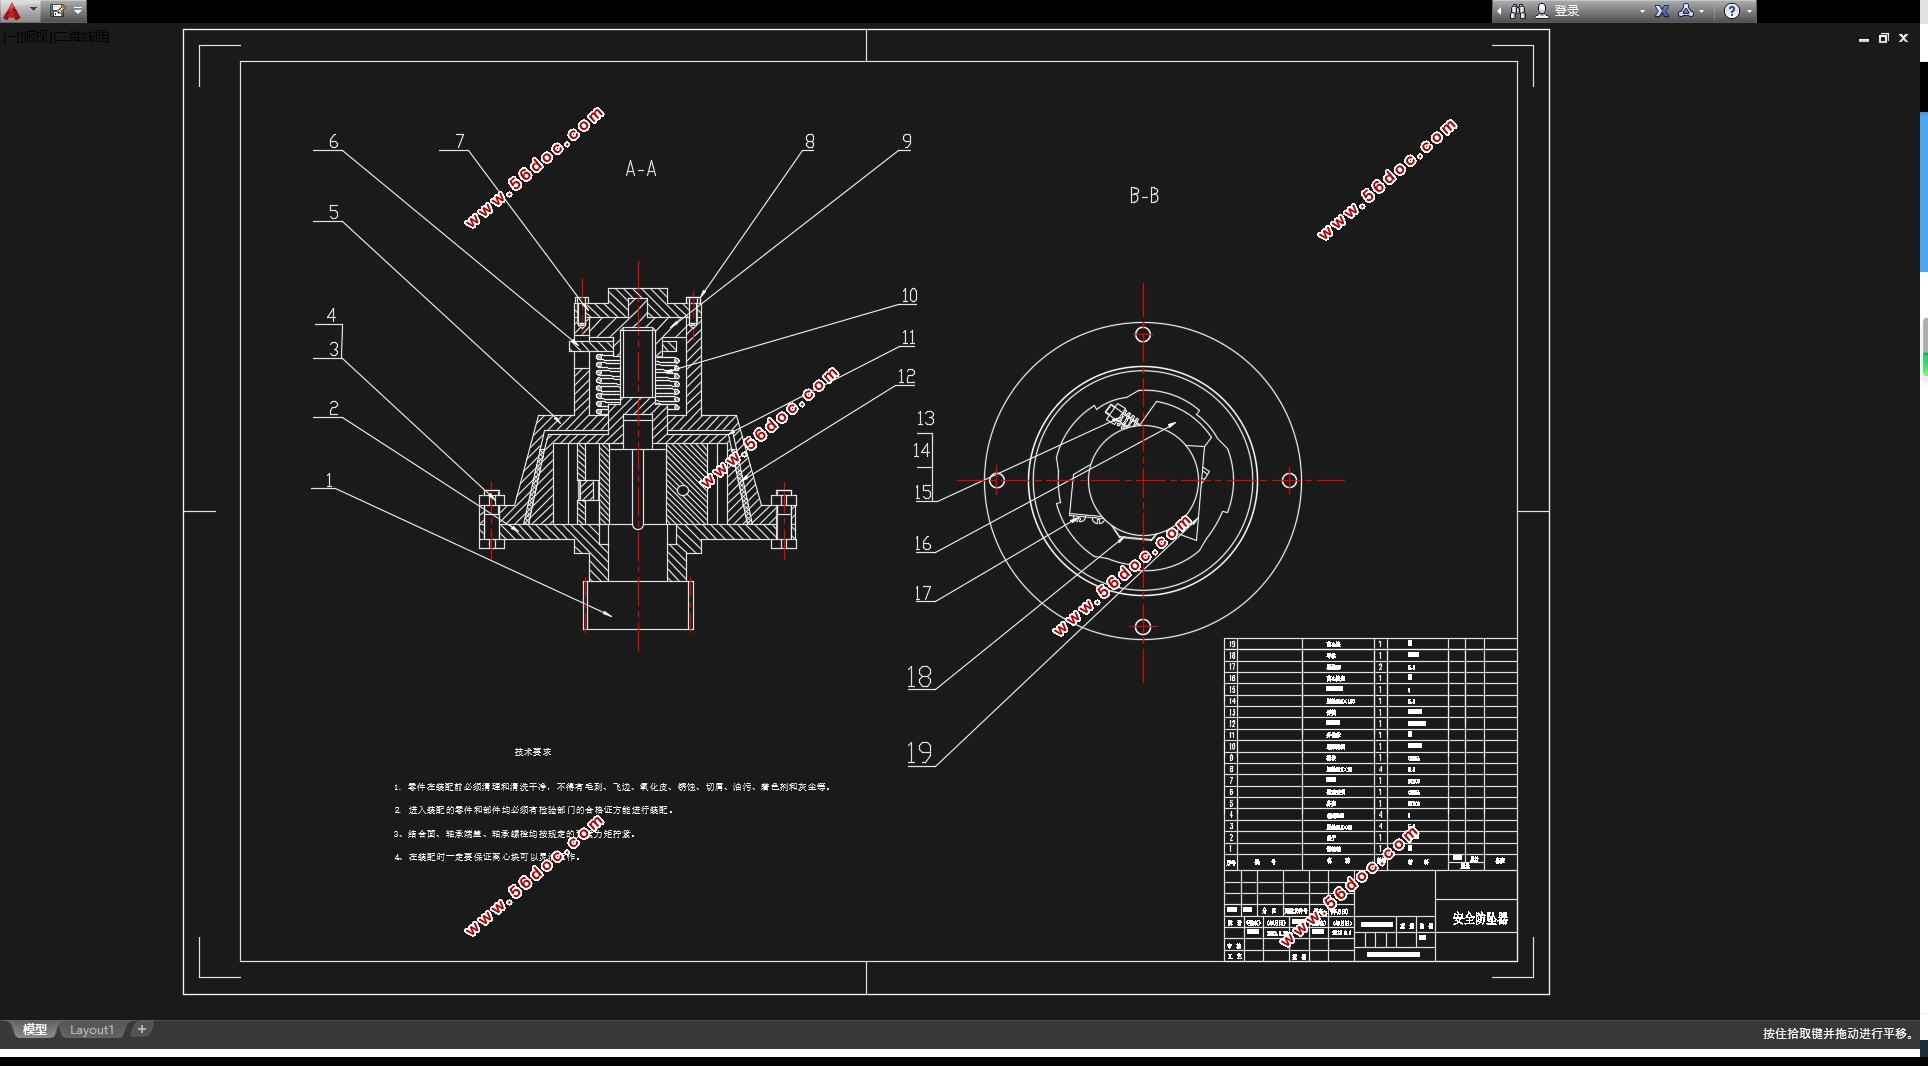Click the user sign-in icon
The width and height of the screenshot is (1928, 1066).
(x=1542, y=11)
